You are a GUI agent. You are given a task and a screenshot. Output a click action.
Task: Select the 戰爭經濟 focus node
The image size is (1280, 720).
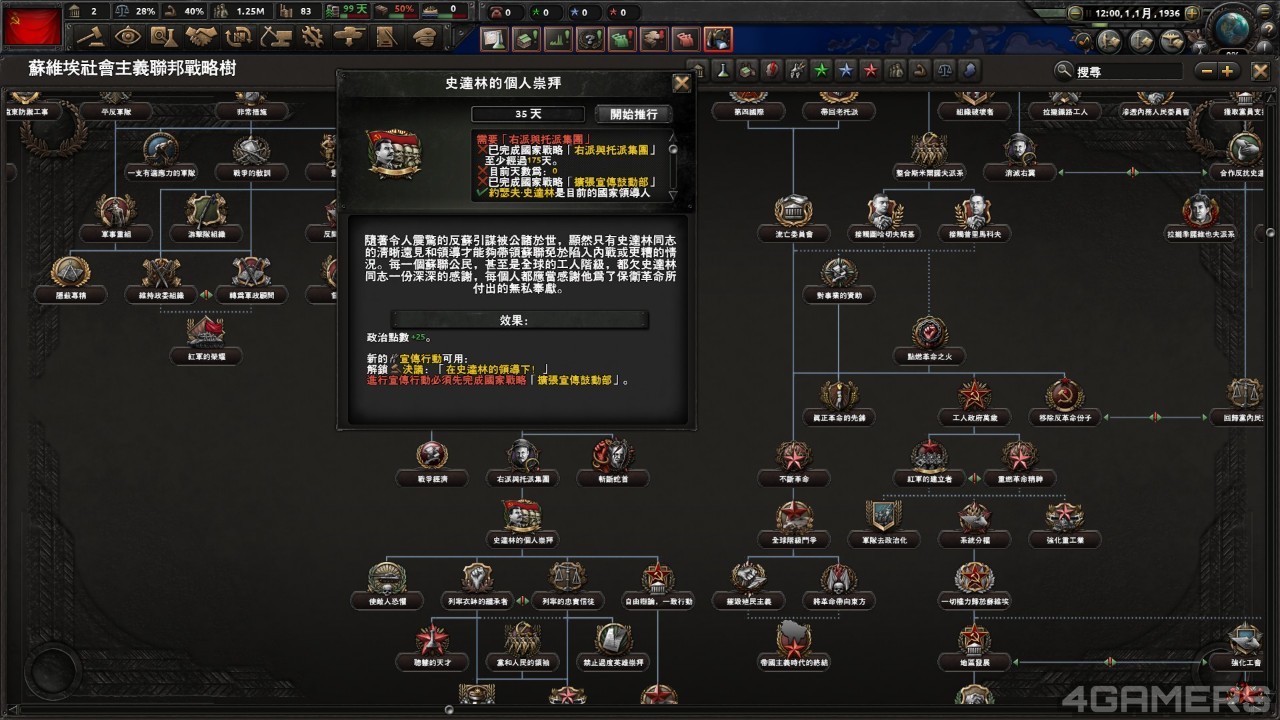point(431,463)
